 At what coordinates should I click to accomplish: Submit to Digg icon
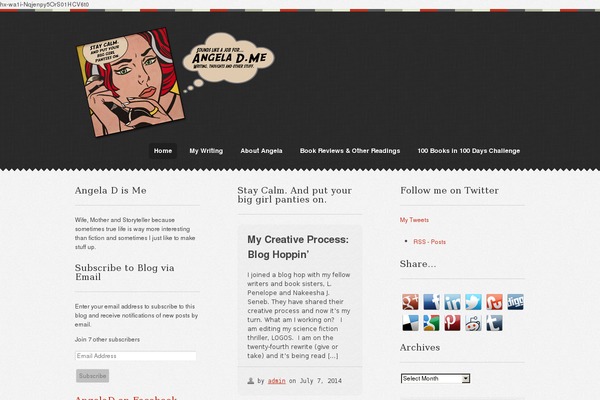tap(515, 302)
